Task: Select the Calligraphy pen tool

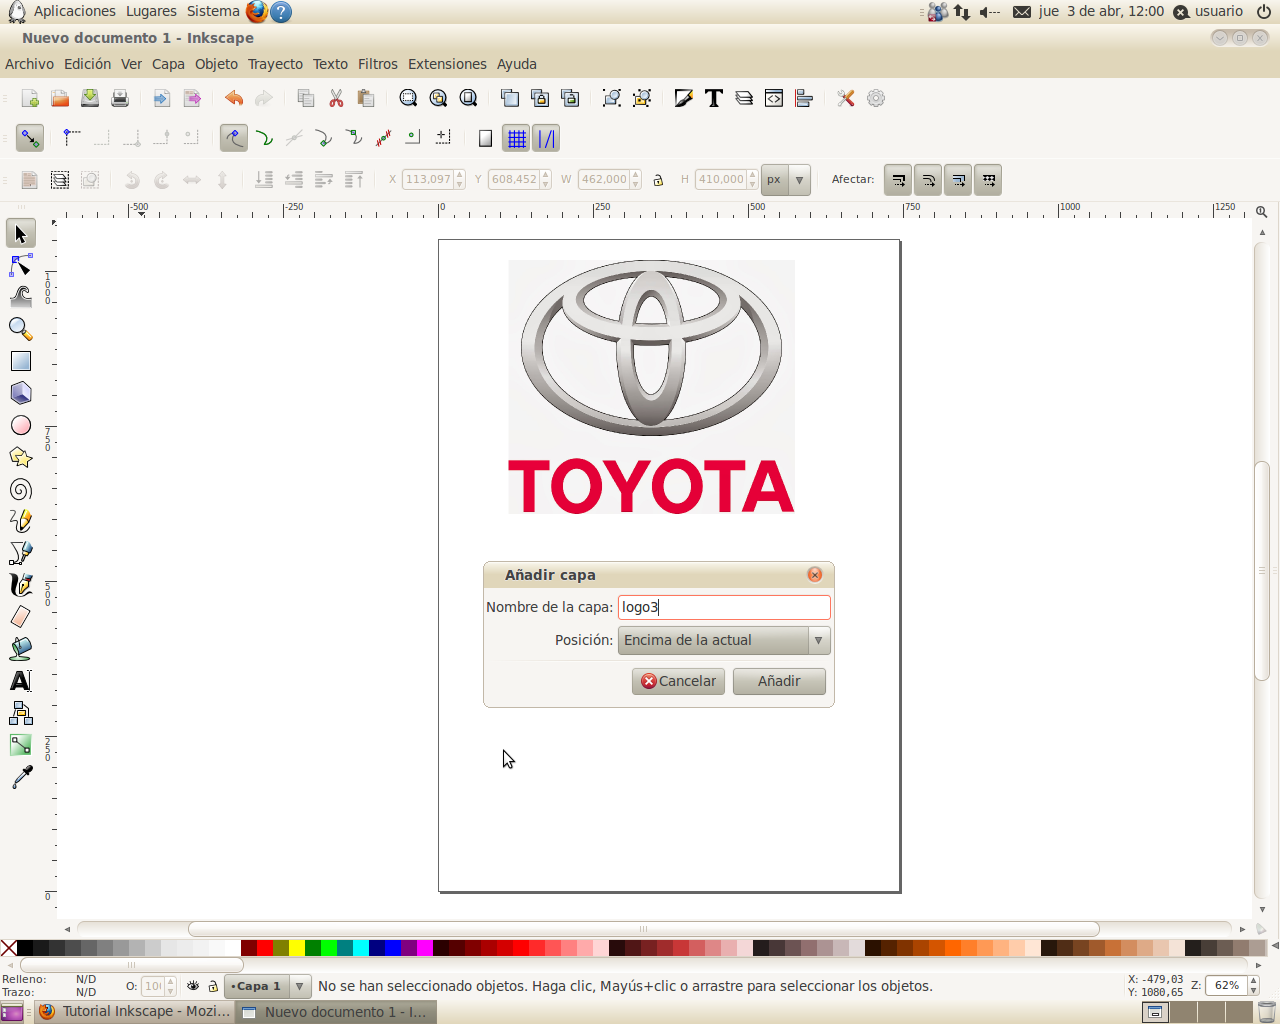Action: click(20, 584)
